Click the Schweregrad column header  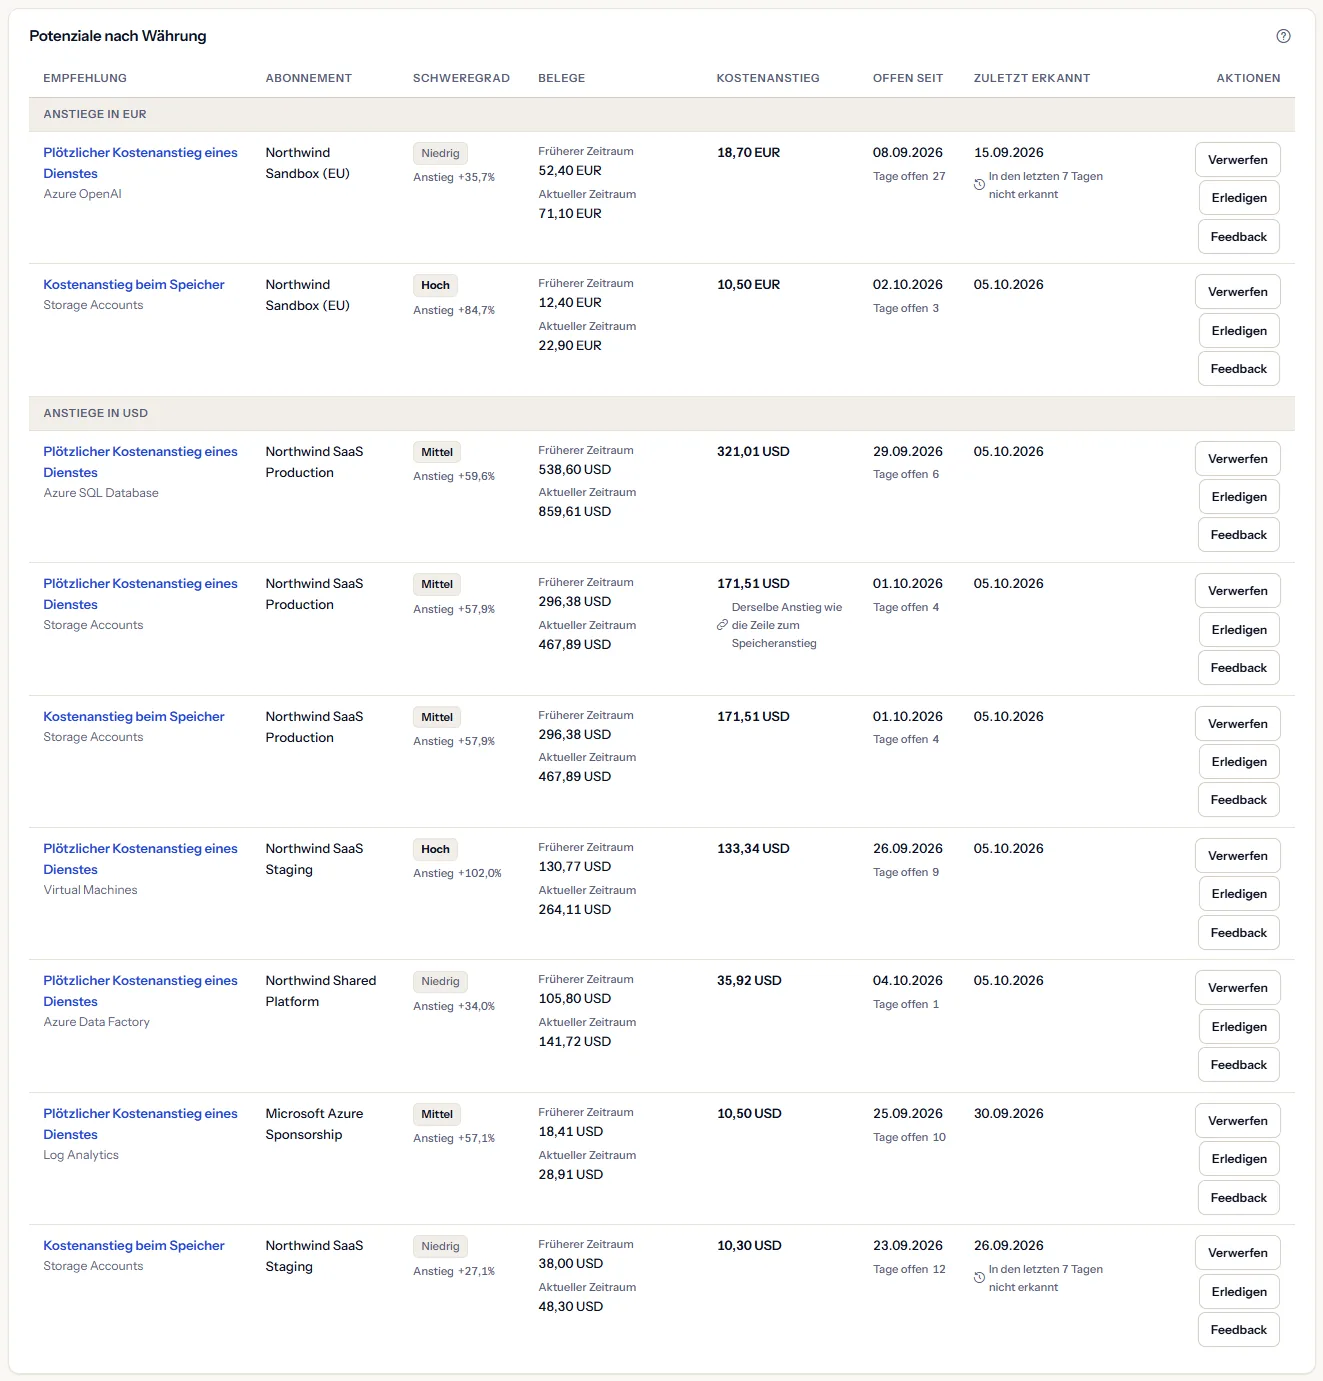pos(461,78)
